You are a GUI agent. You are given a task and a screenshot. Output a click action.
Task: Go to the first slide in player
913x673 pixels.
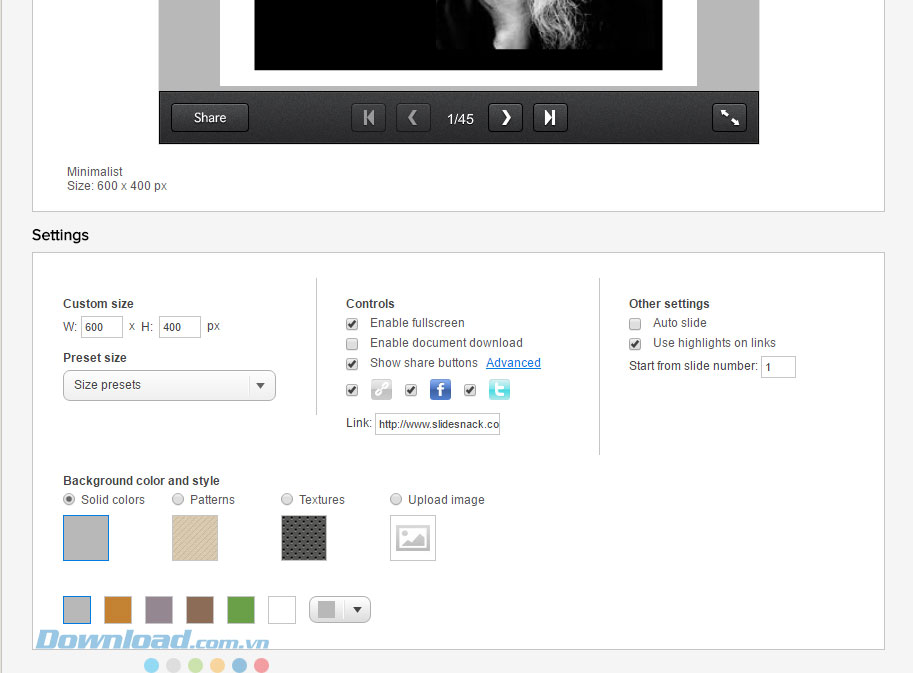coord(368,118)
